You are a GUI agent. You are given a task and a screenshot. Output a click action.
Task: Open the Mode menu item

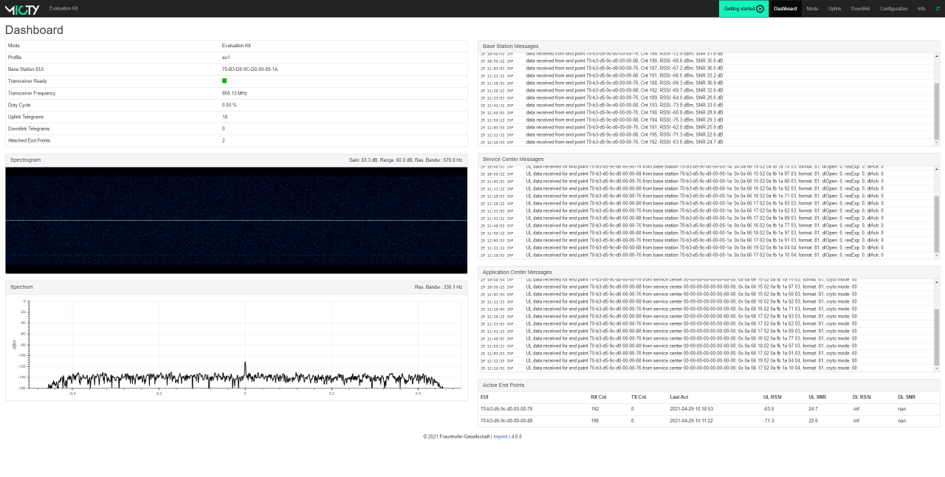point(812,9)
